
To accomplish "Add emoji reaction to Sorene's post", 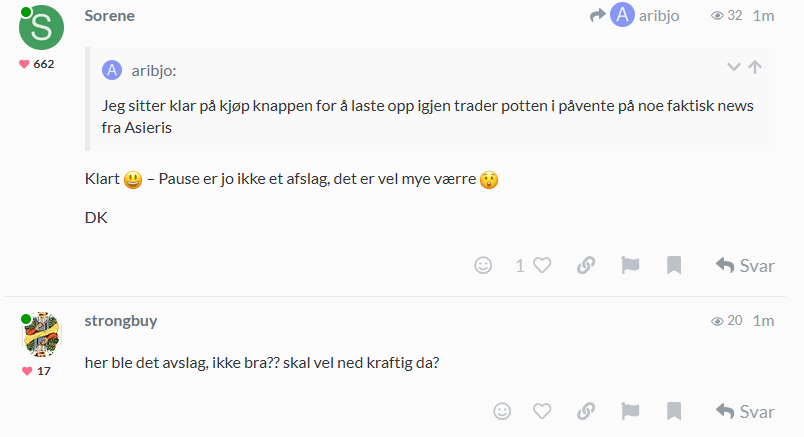I will tap(483, 265).
